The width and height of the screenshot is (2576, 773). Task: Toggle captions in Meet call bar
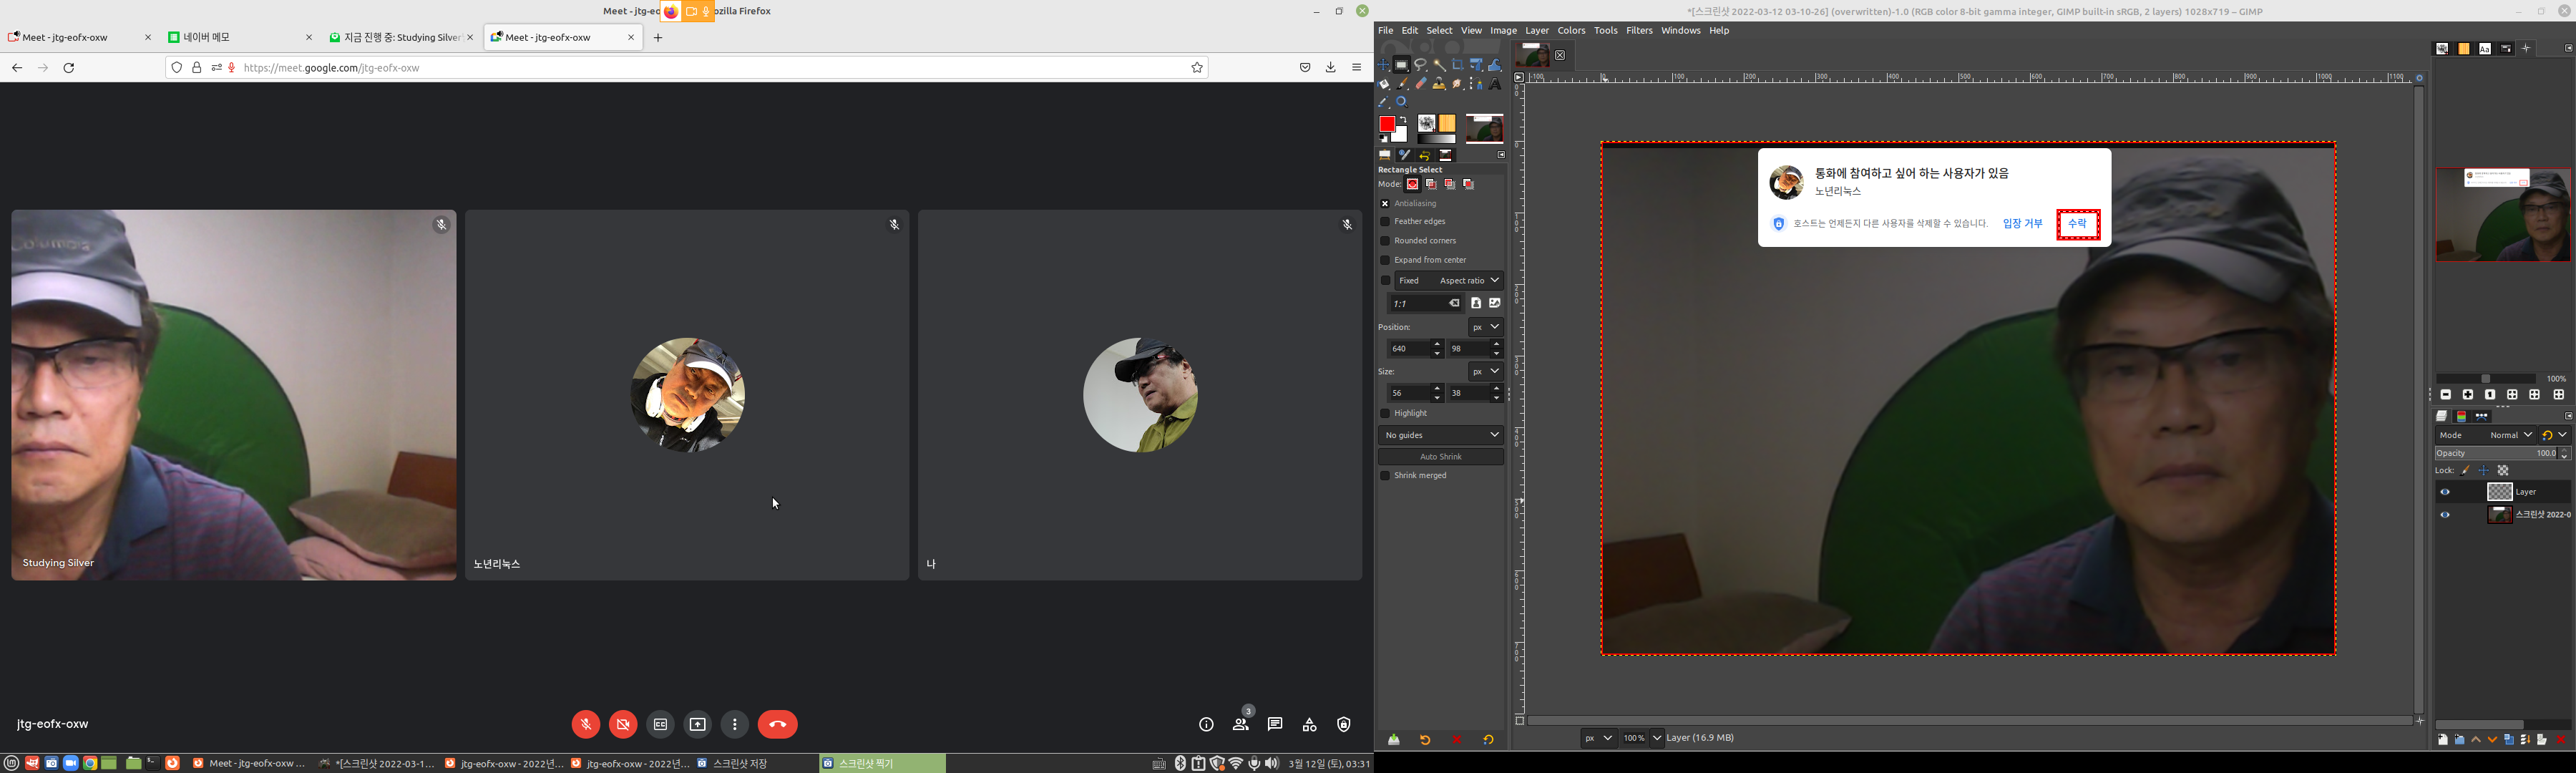point(660,724)
